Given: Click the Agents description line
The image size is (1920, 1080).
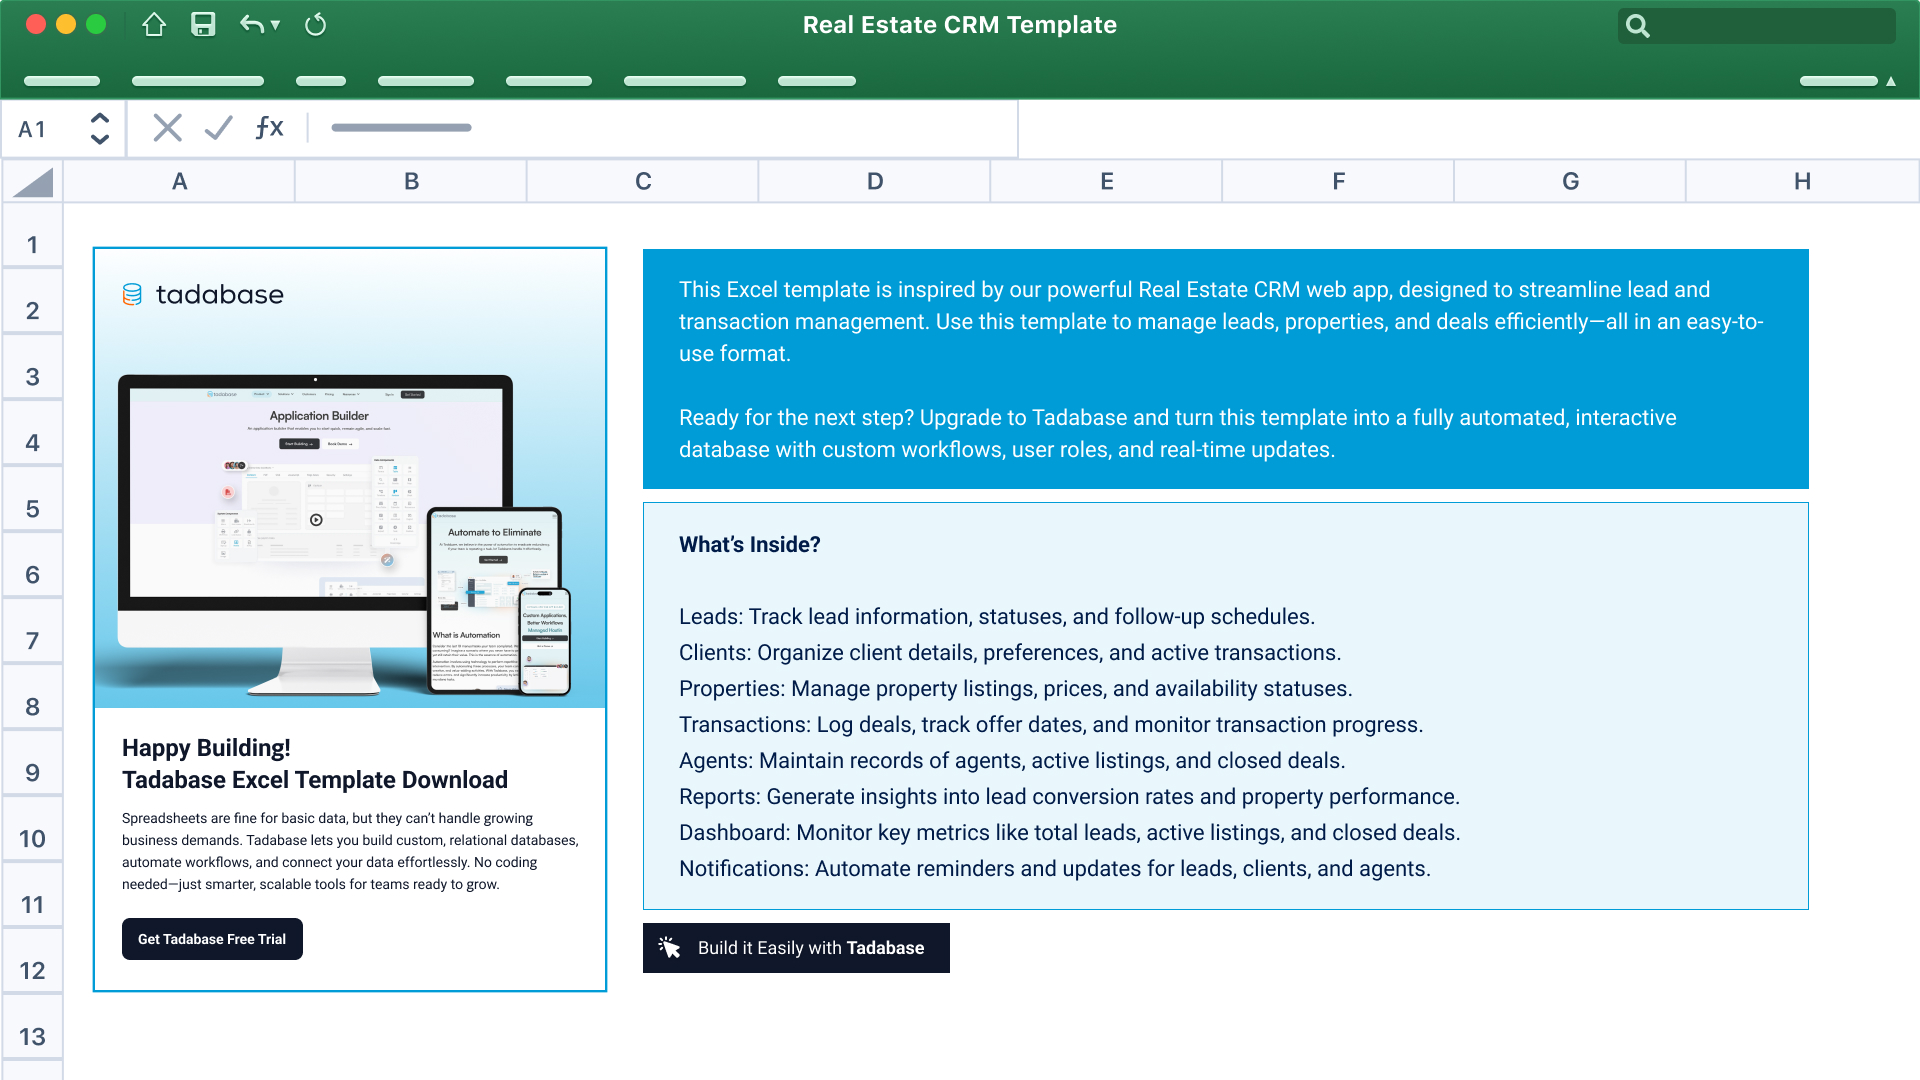Looking at the screenshot, I should [1012, 761].
